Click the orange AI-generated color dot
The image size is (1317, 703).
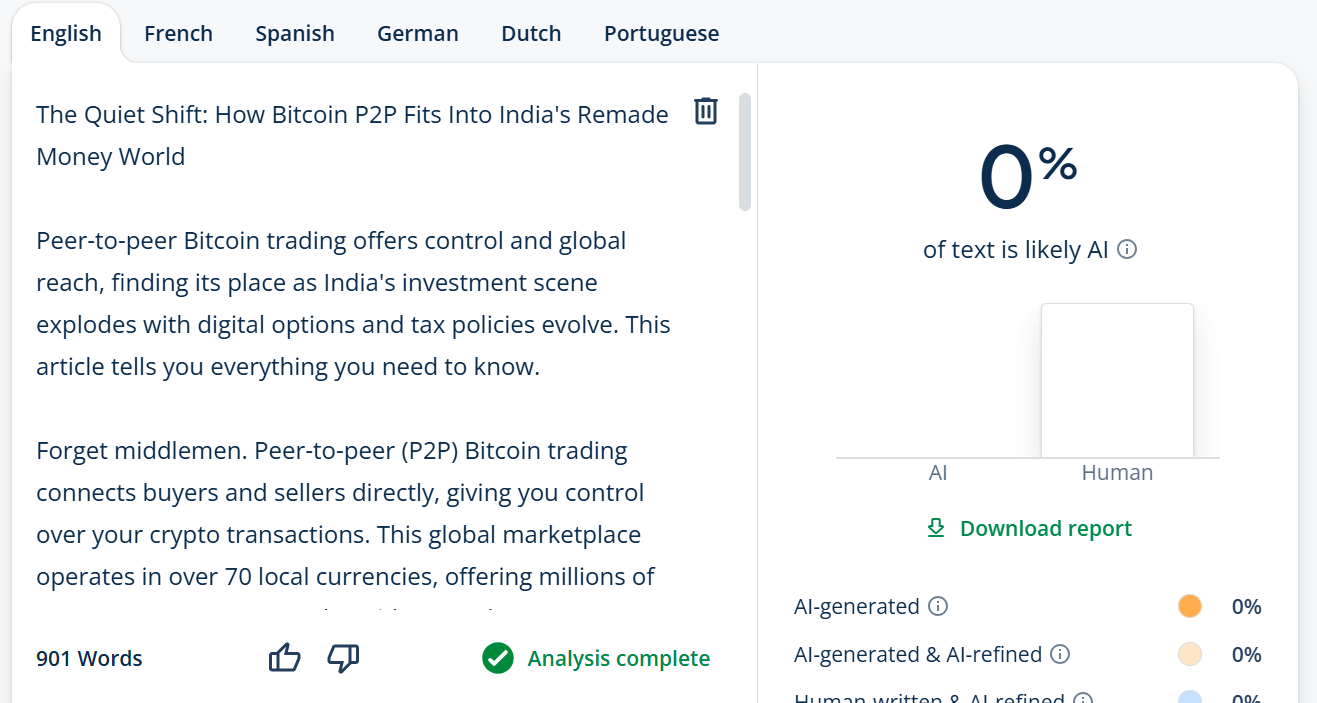(x=1189, y=606)
